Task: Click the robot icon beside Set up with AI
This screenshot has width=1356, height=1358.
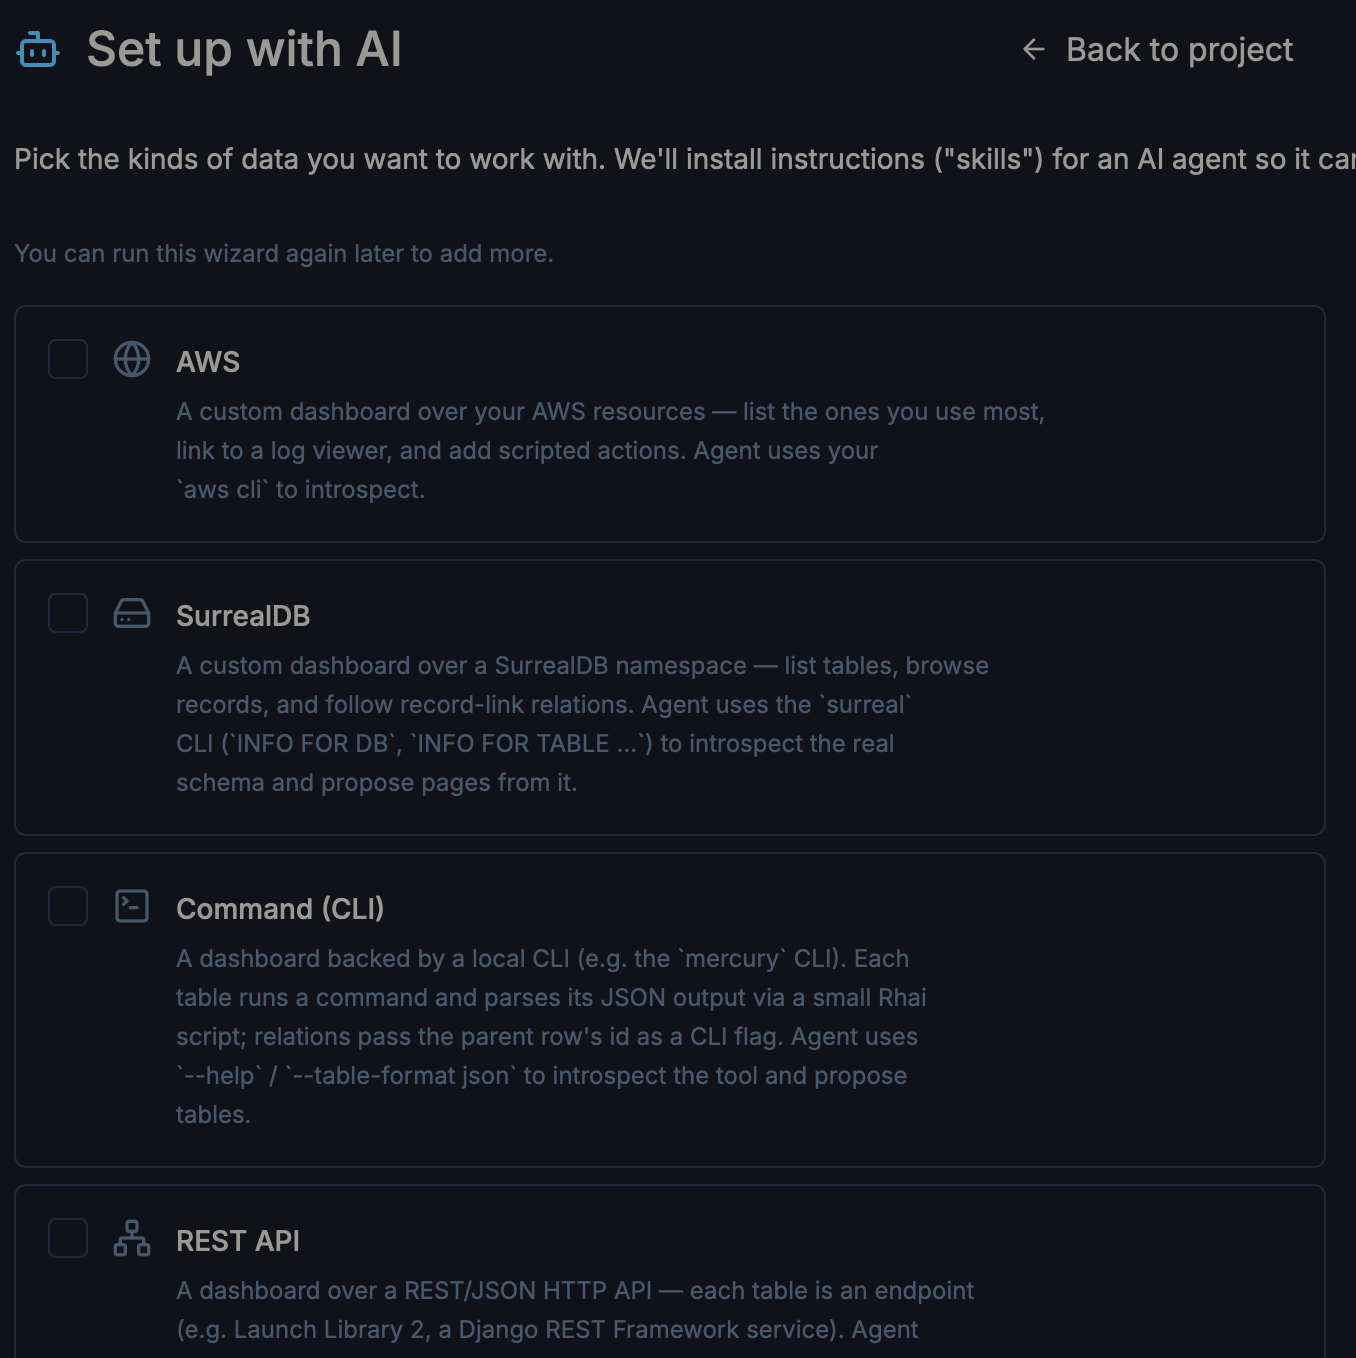Action: click(38, 50)
